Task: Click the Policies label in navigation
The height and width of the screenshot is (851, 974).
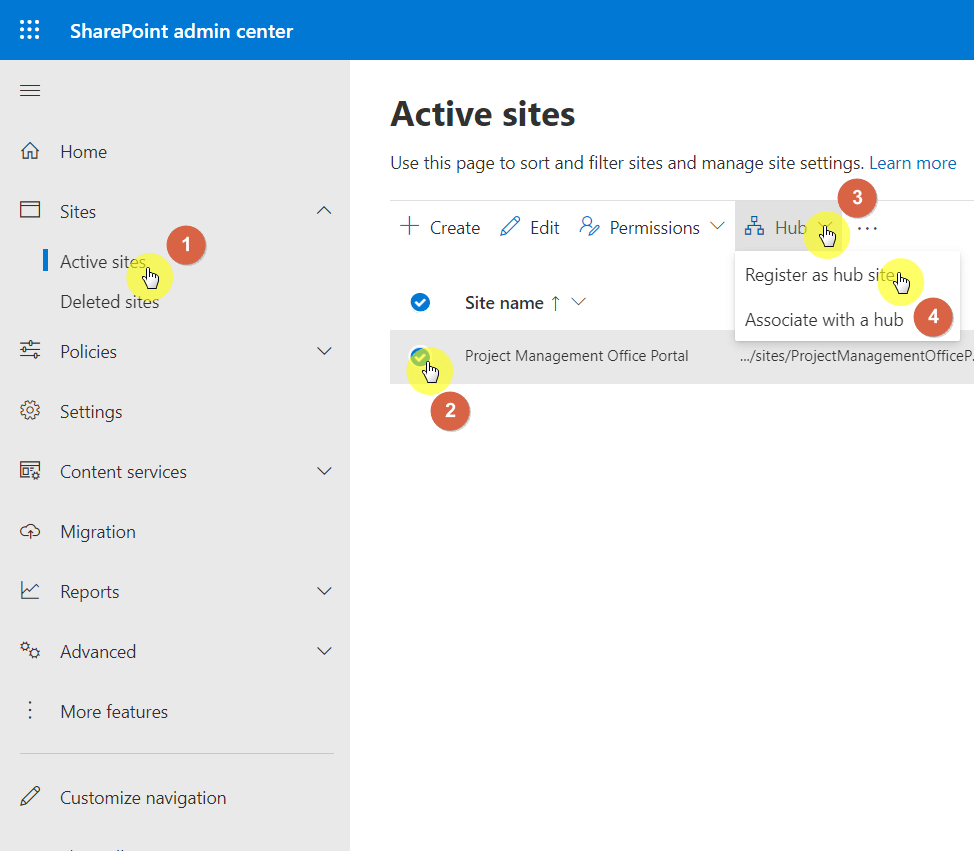Action: tap(88, 352)
